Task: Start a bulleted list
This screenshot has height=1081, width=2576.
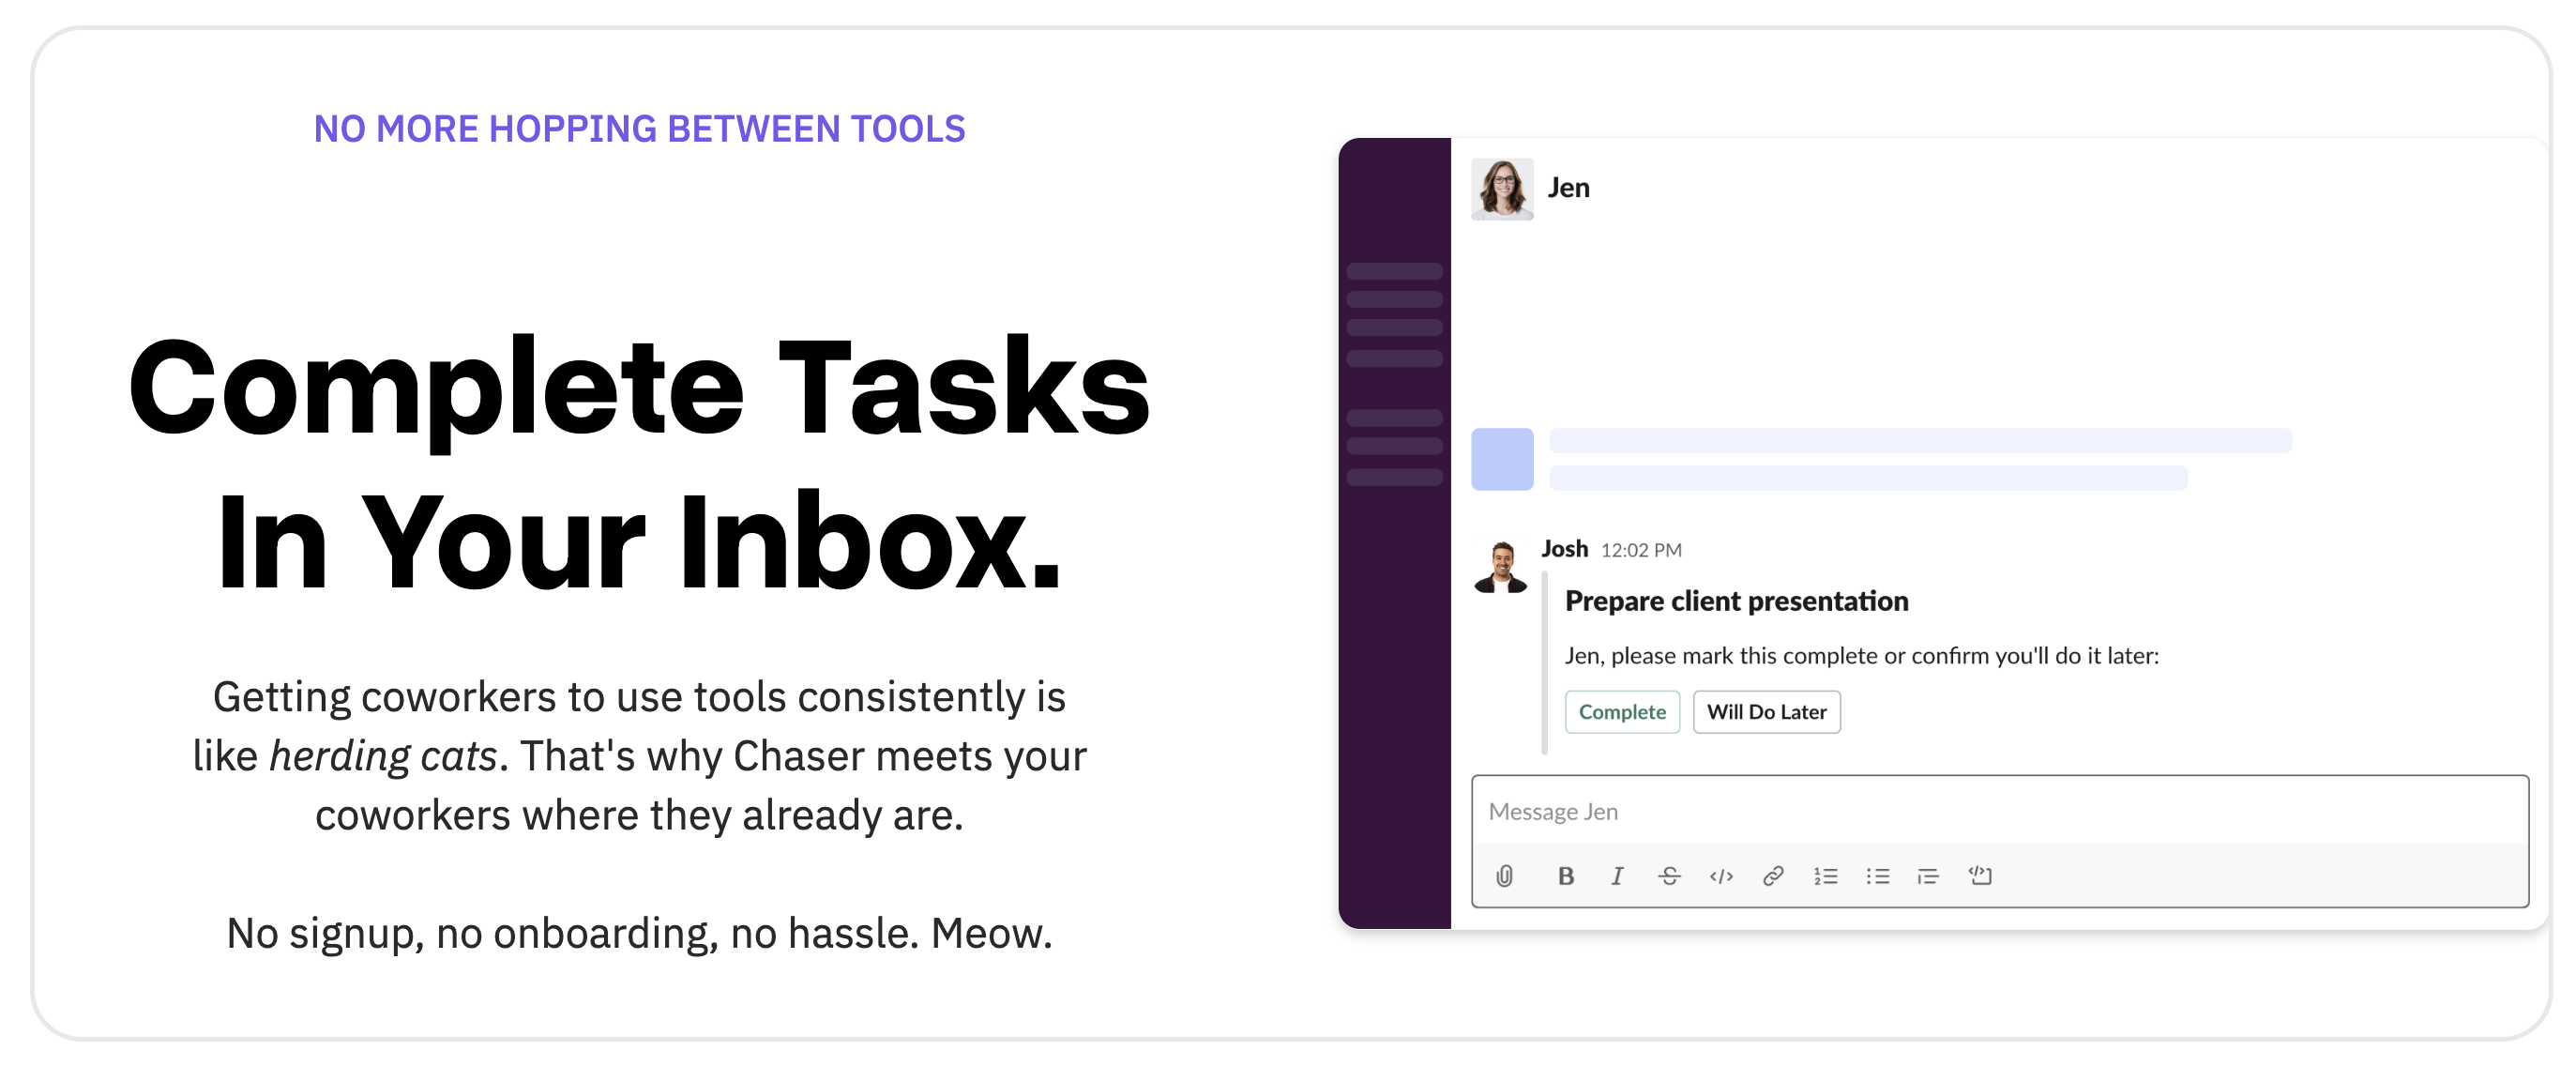Action: pyautogui.click(x=1877, y=876)
